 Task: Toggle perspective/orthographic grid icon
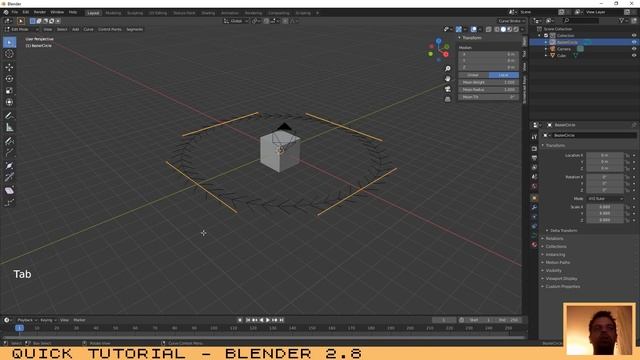pos(448,99)
